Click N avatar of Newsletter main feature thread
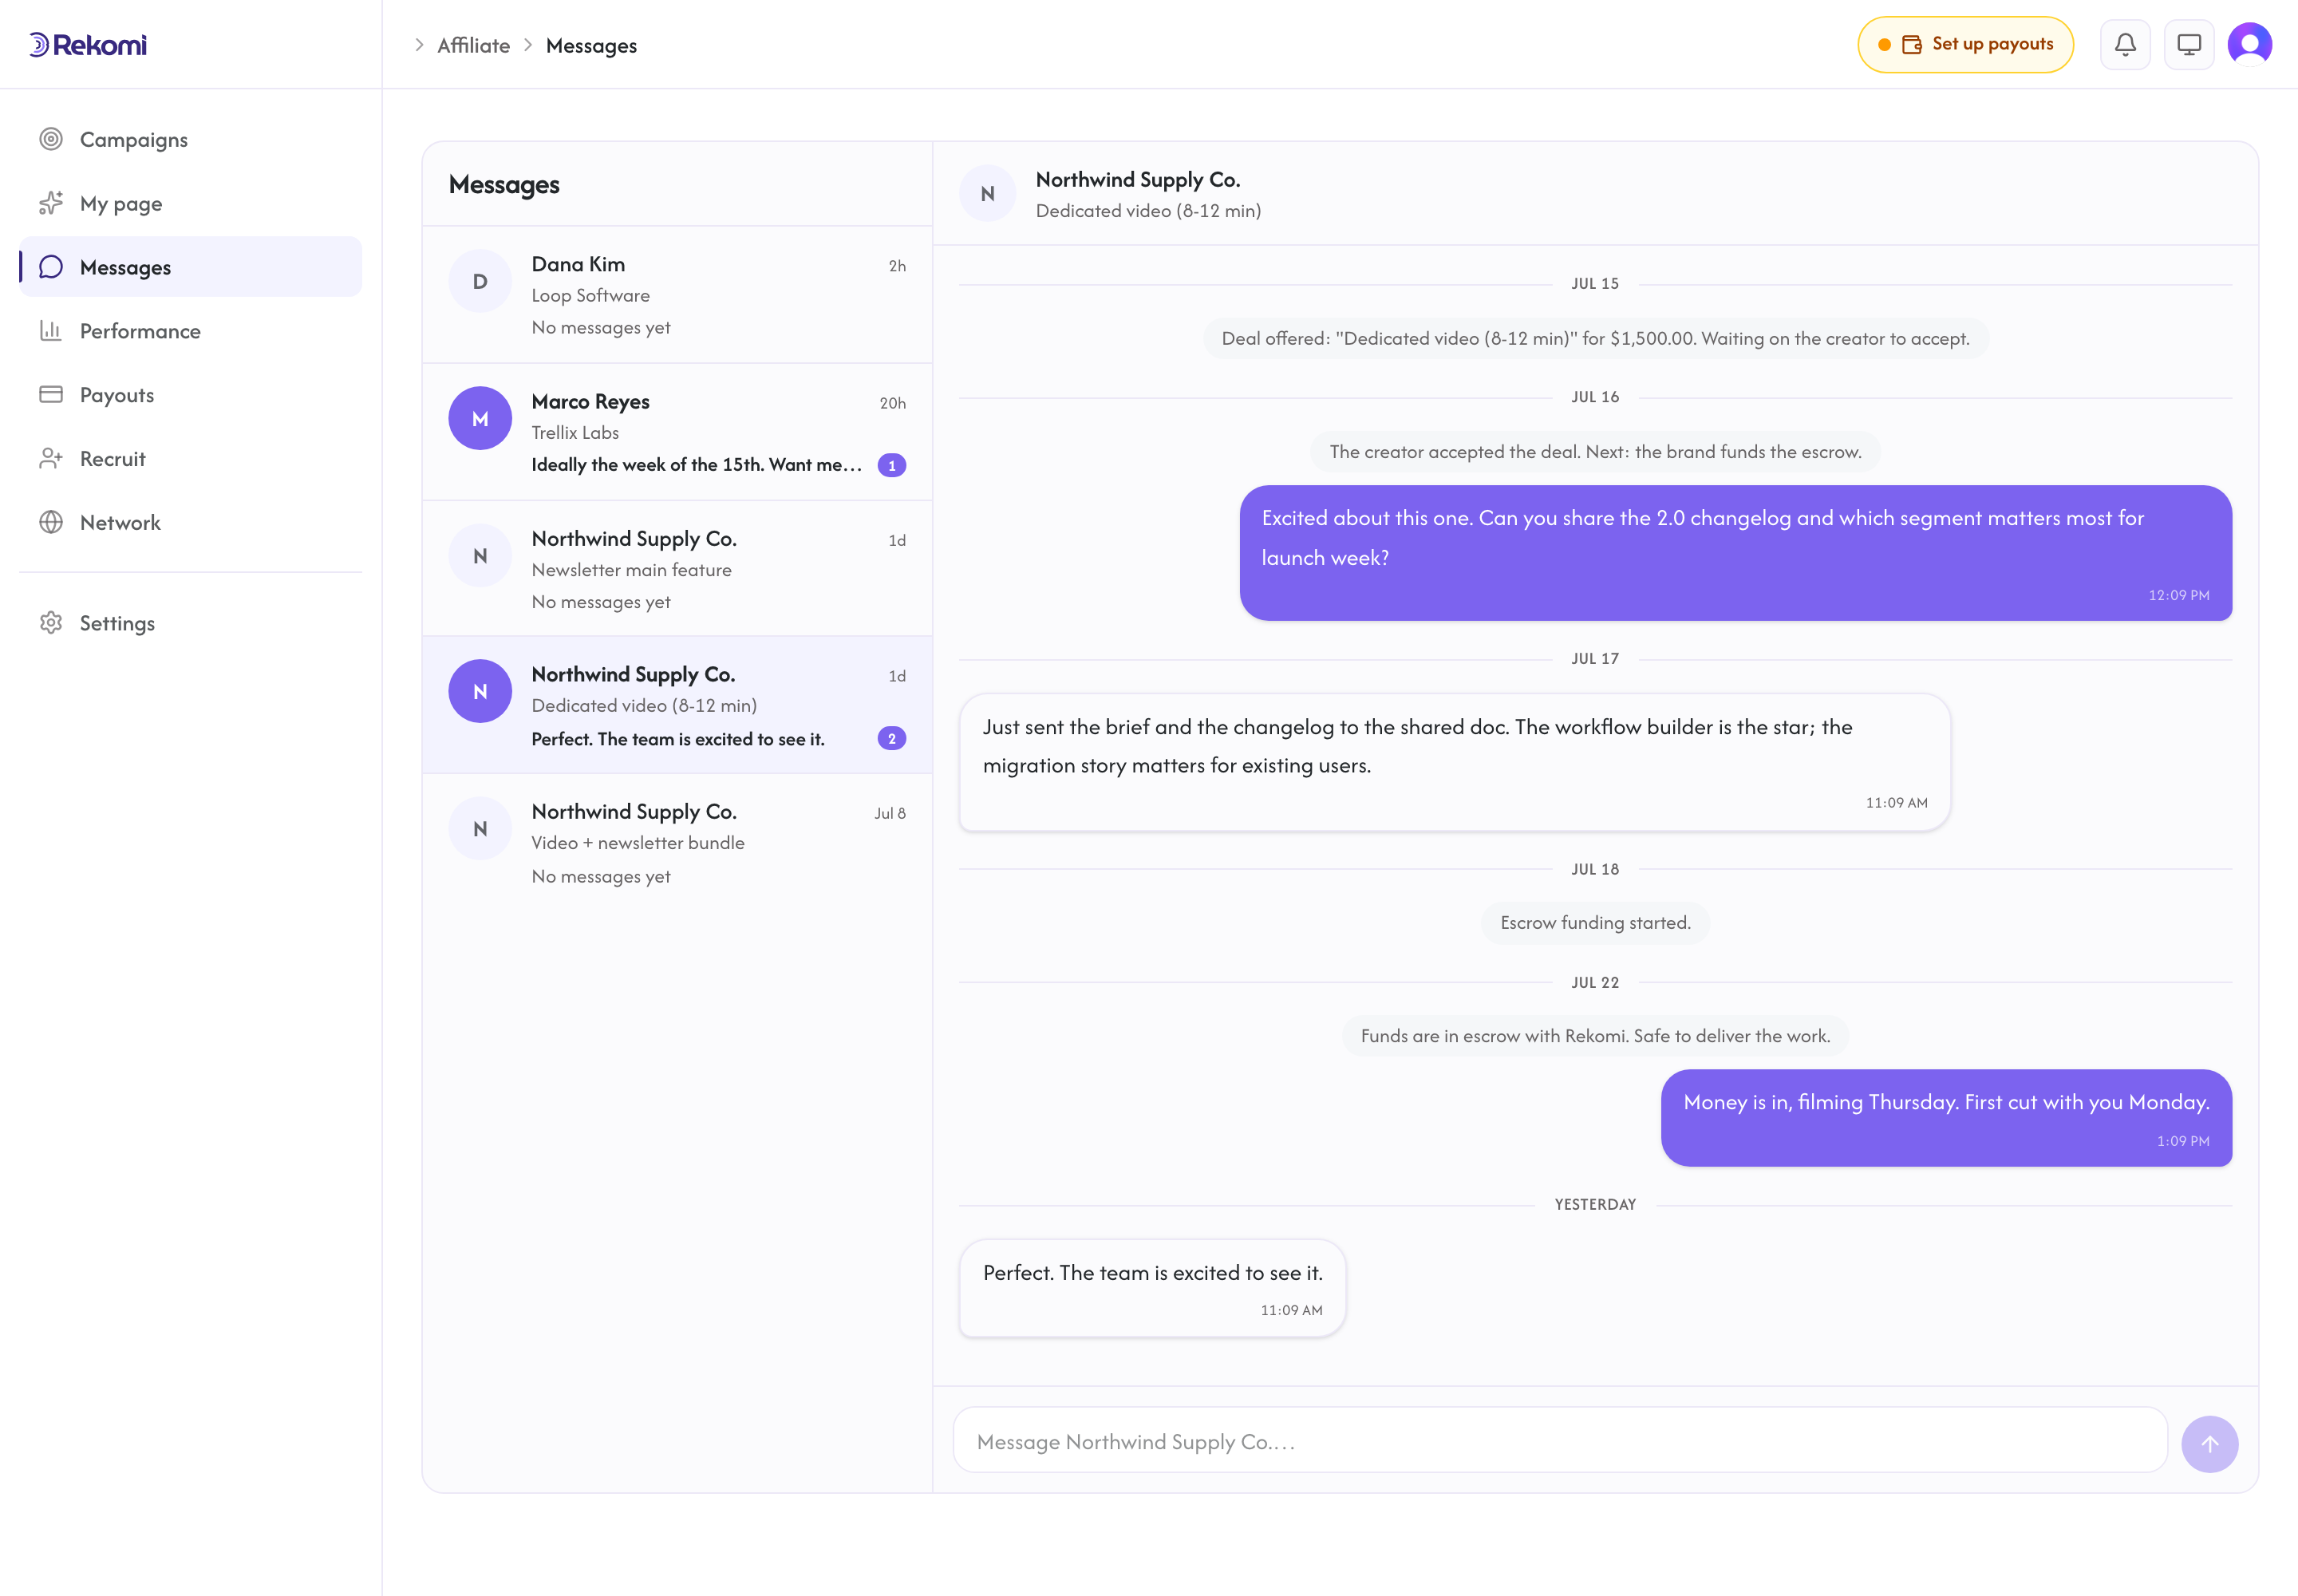Viewport: 2298px width, 1596px height. pyautogui.click(x=480, y=555)
